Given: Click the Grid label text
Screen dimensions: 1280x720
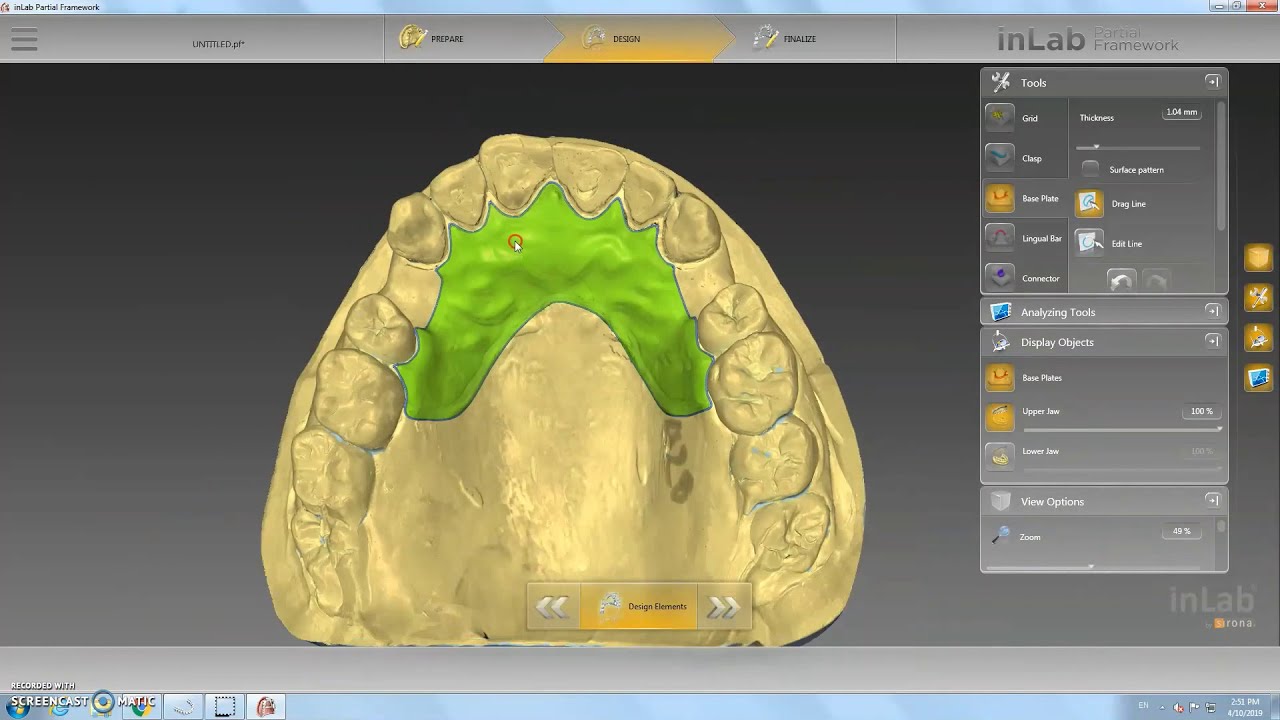Looking at the screenshot, I should coord(1030,119).
